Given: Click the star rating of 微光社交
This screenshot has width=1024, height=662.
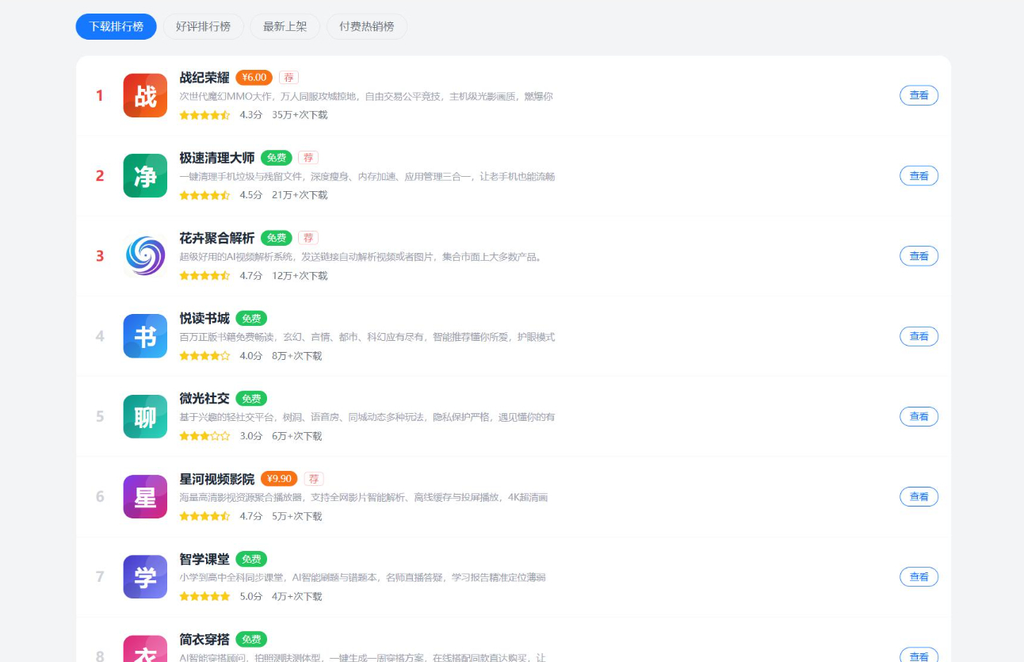Looking at the screenshot, I should click(205, 436).
